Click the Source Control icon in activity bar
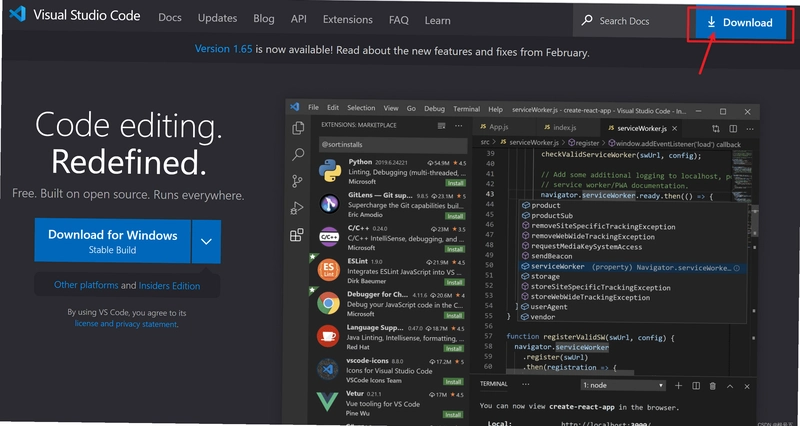The height and width of the screenshot is (426, 800). pos(297,181)
